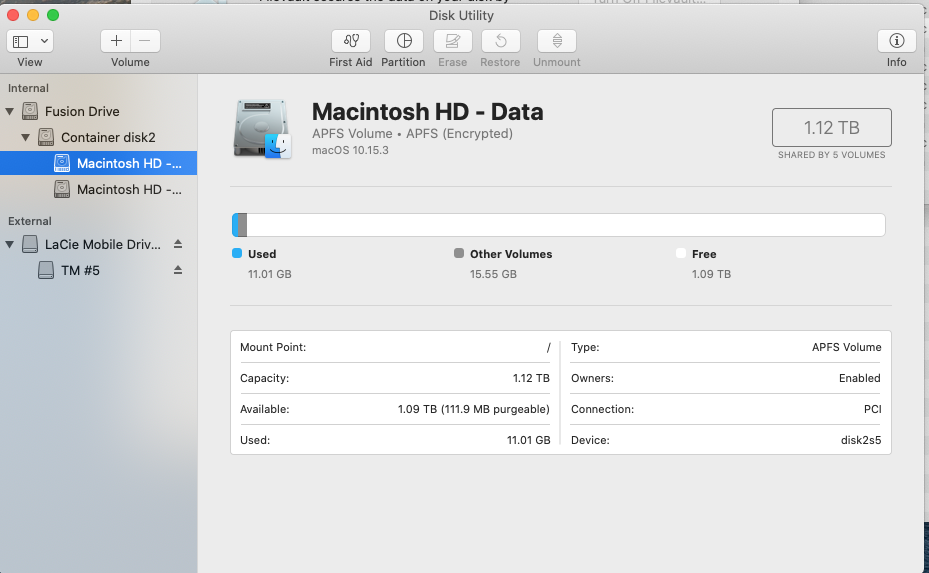Collapse the Container disk2 disclosure triangle

tap(25, 137)
